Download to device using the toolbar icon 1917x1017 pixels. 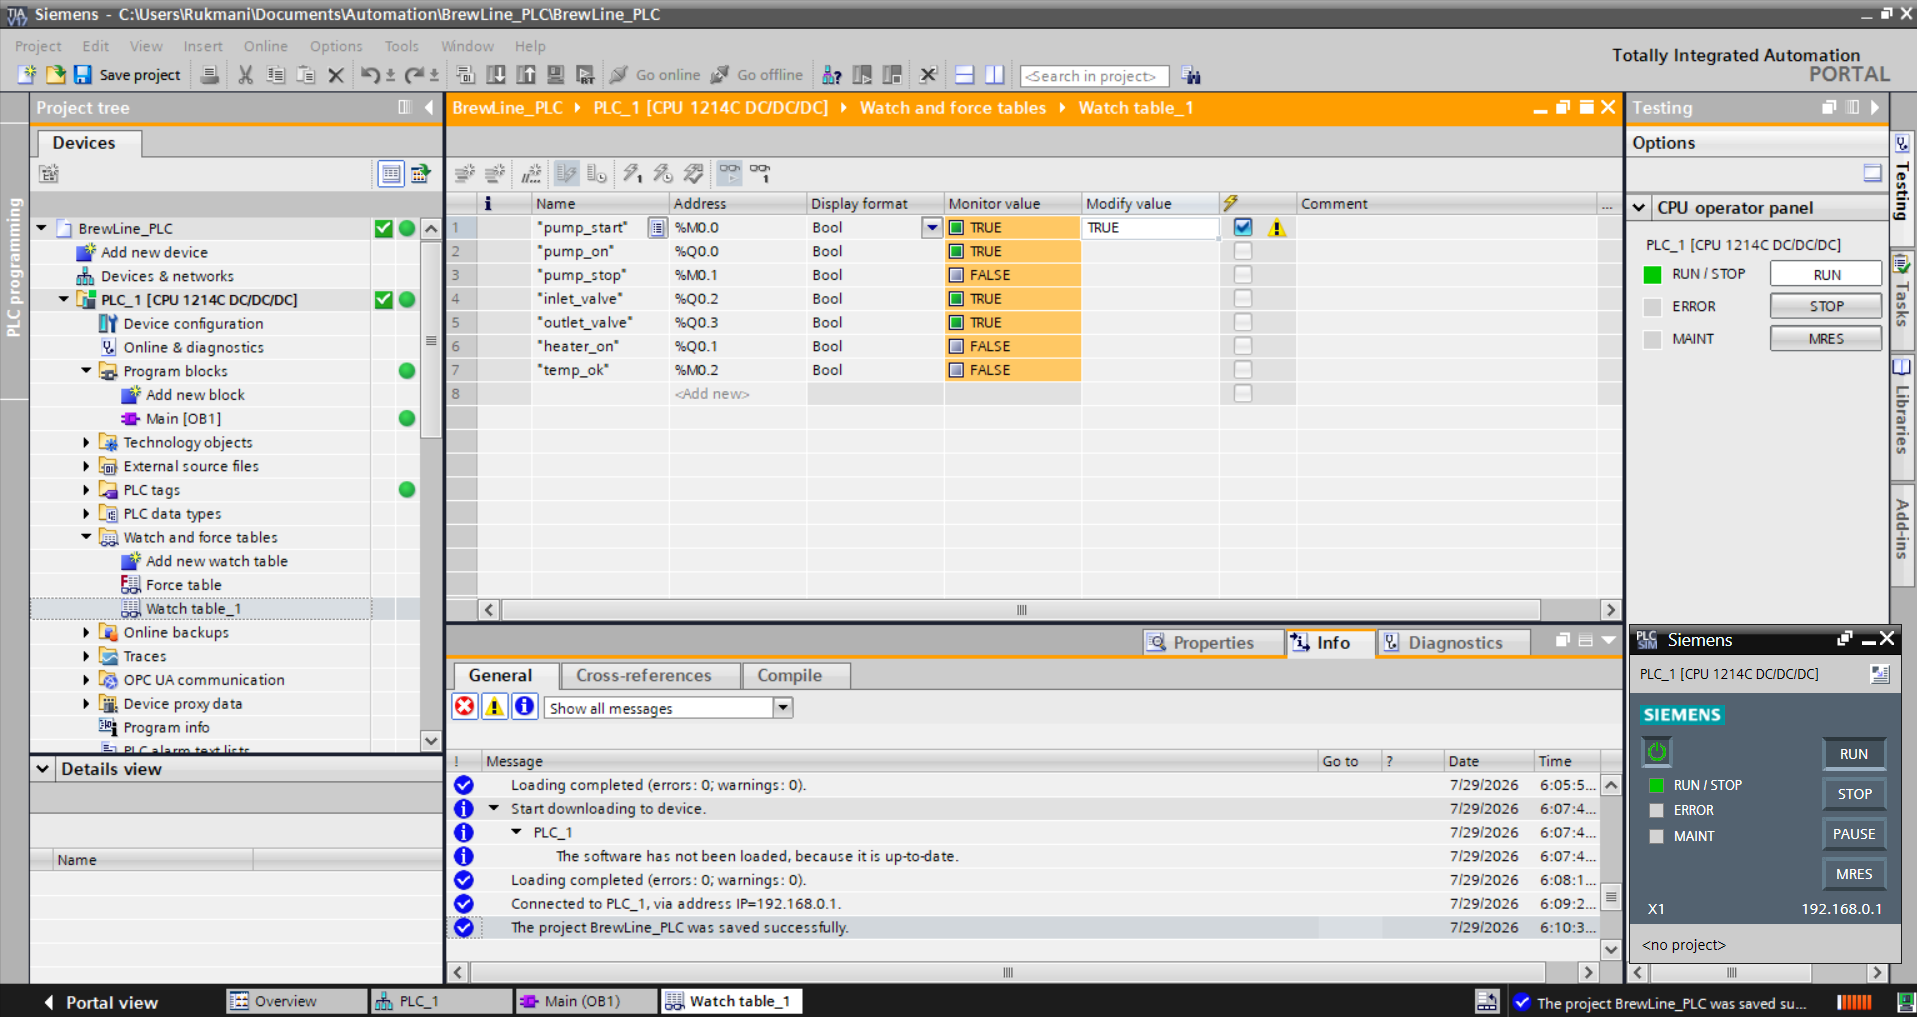496,75
